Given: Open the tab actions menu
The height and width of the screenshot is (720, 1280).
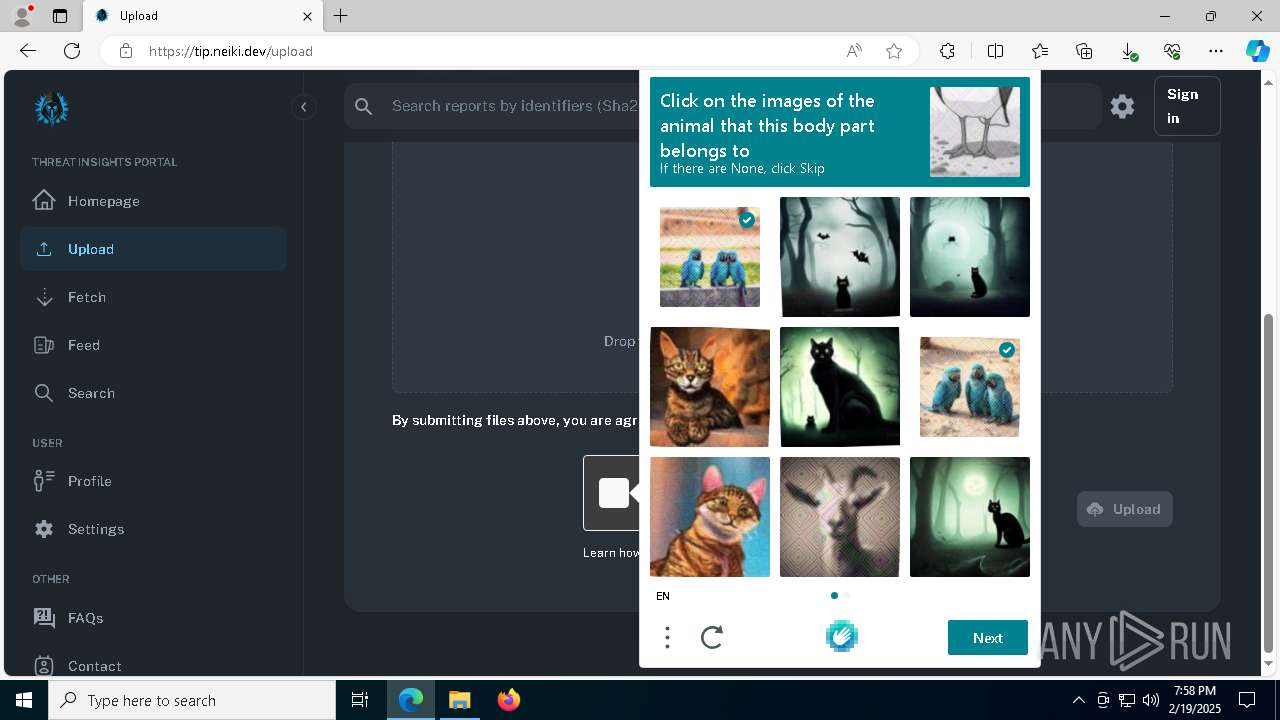Looking at the screenshot, I should (60, 16).
